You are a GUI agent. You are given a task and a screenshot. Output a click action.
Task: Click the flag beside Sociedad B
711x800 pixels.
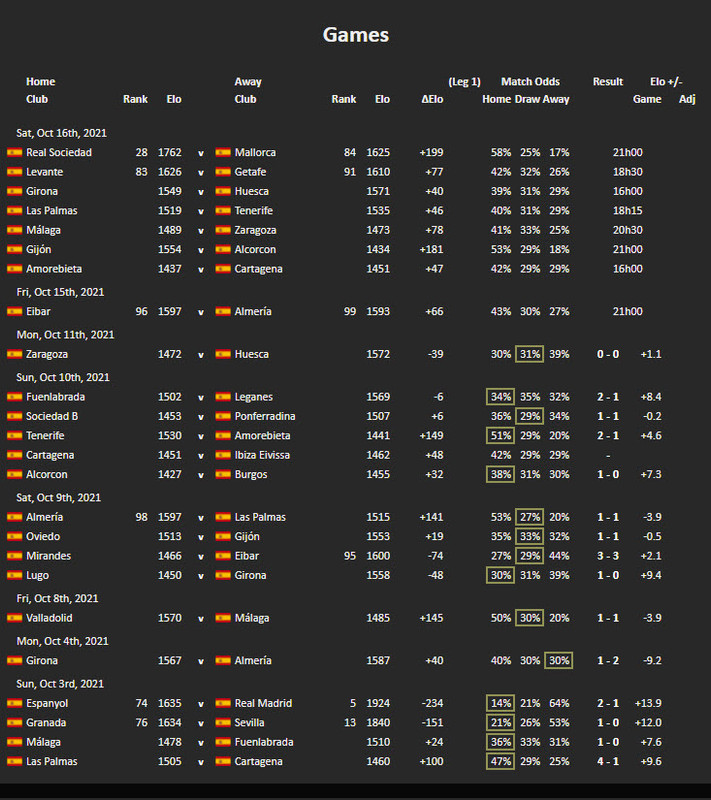click(14, 416)
